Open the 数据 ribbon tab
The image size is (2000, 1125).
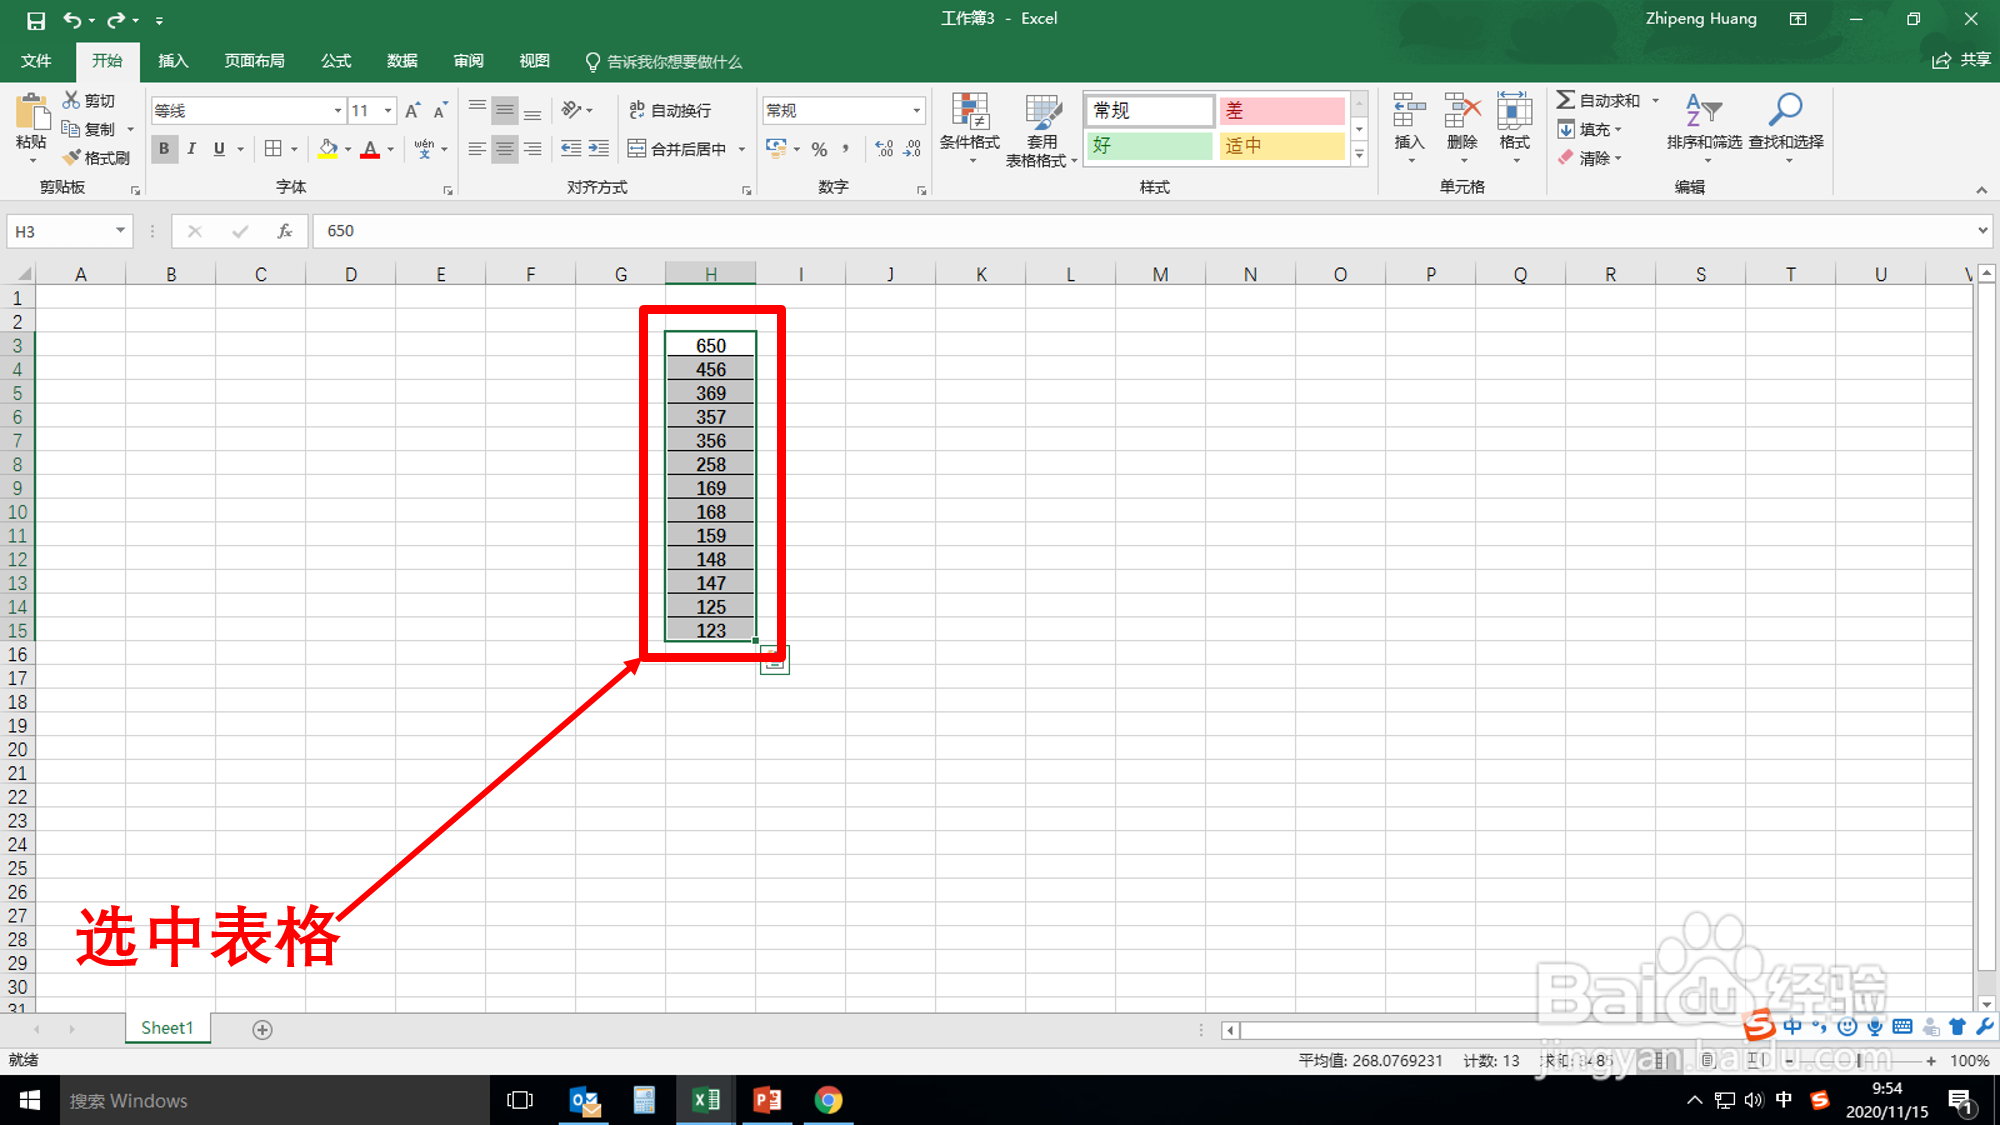(402, 61)
